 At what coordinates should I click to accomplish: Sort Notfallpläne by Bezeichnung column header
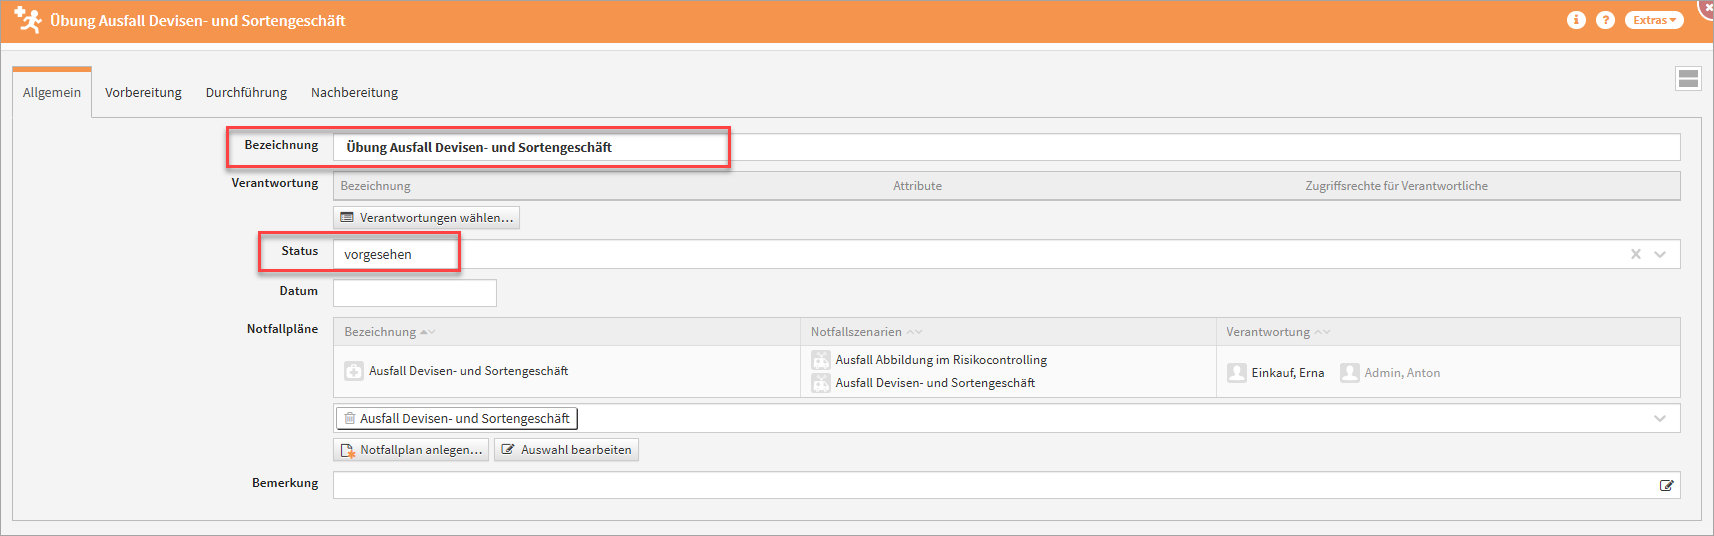[x=380, y=332]
